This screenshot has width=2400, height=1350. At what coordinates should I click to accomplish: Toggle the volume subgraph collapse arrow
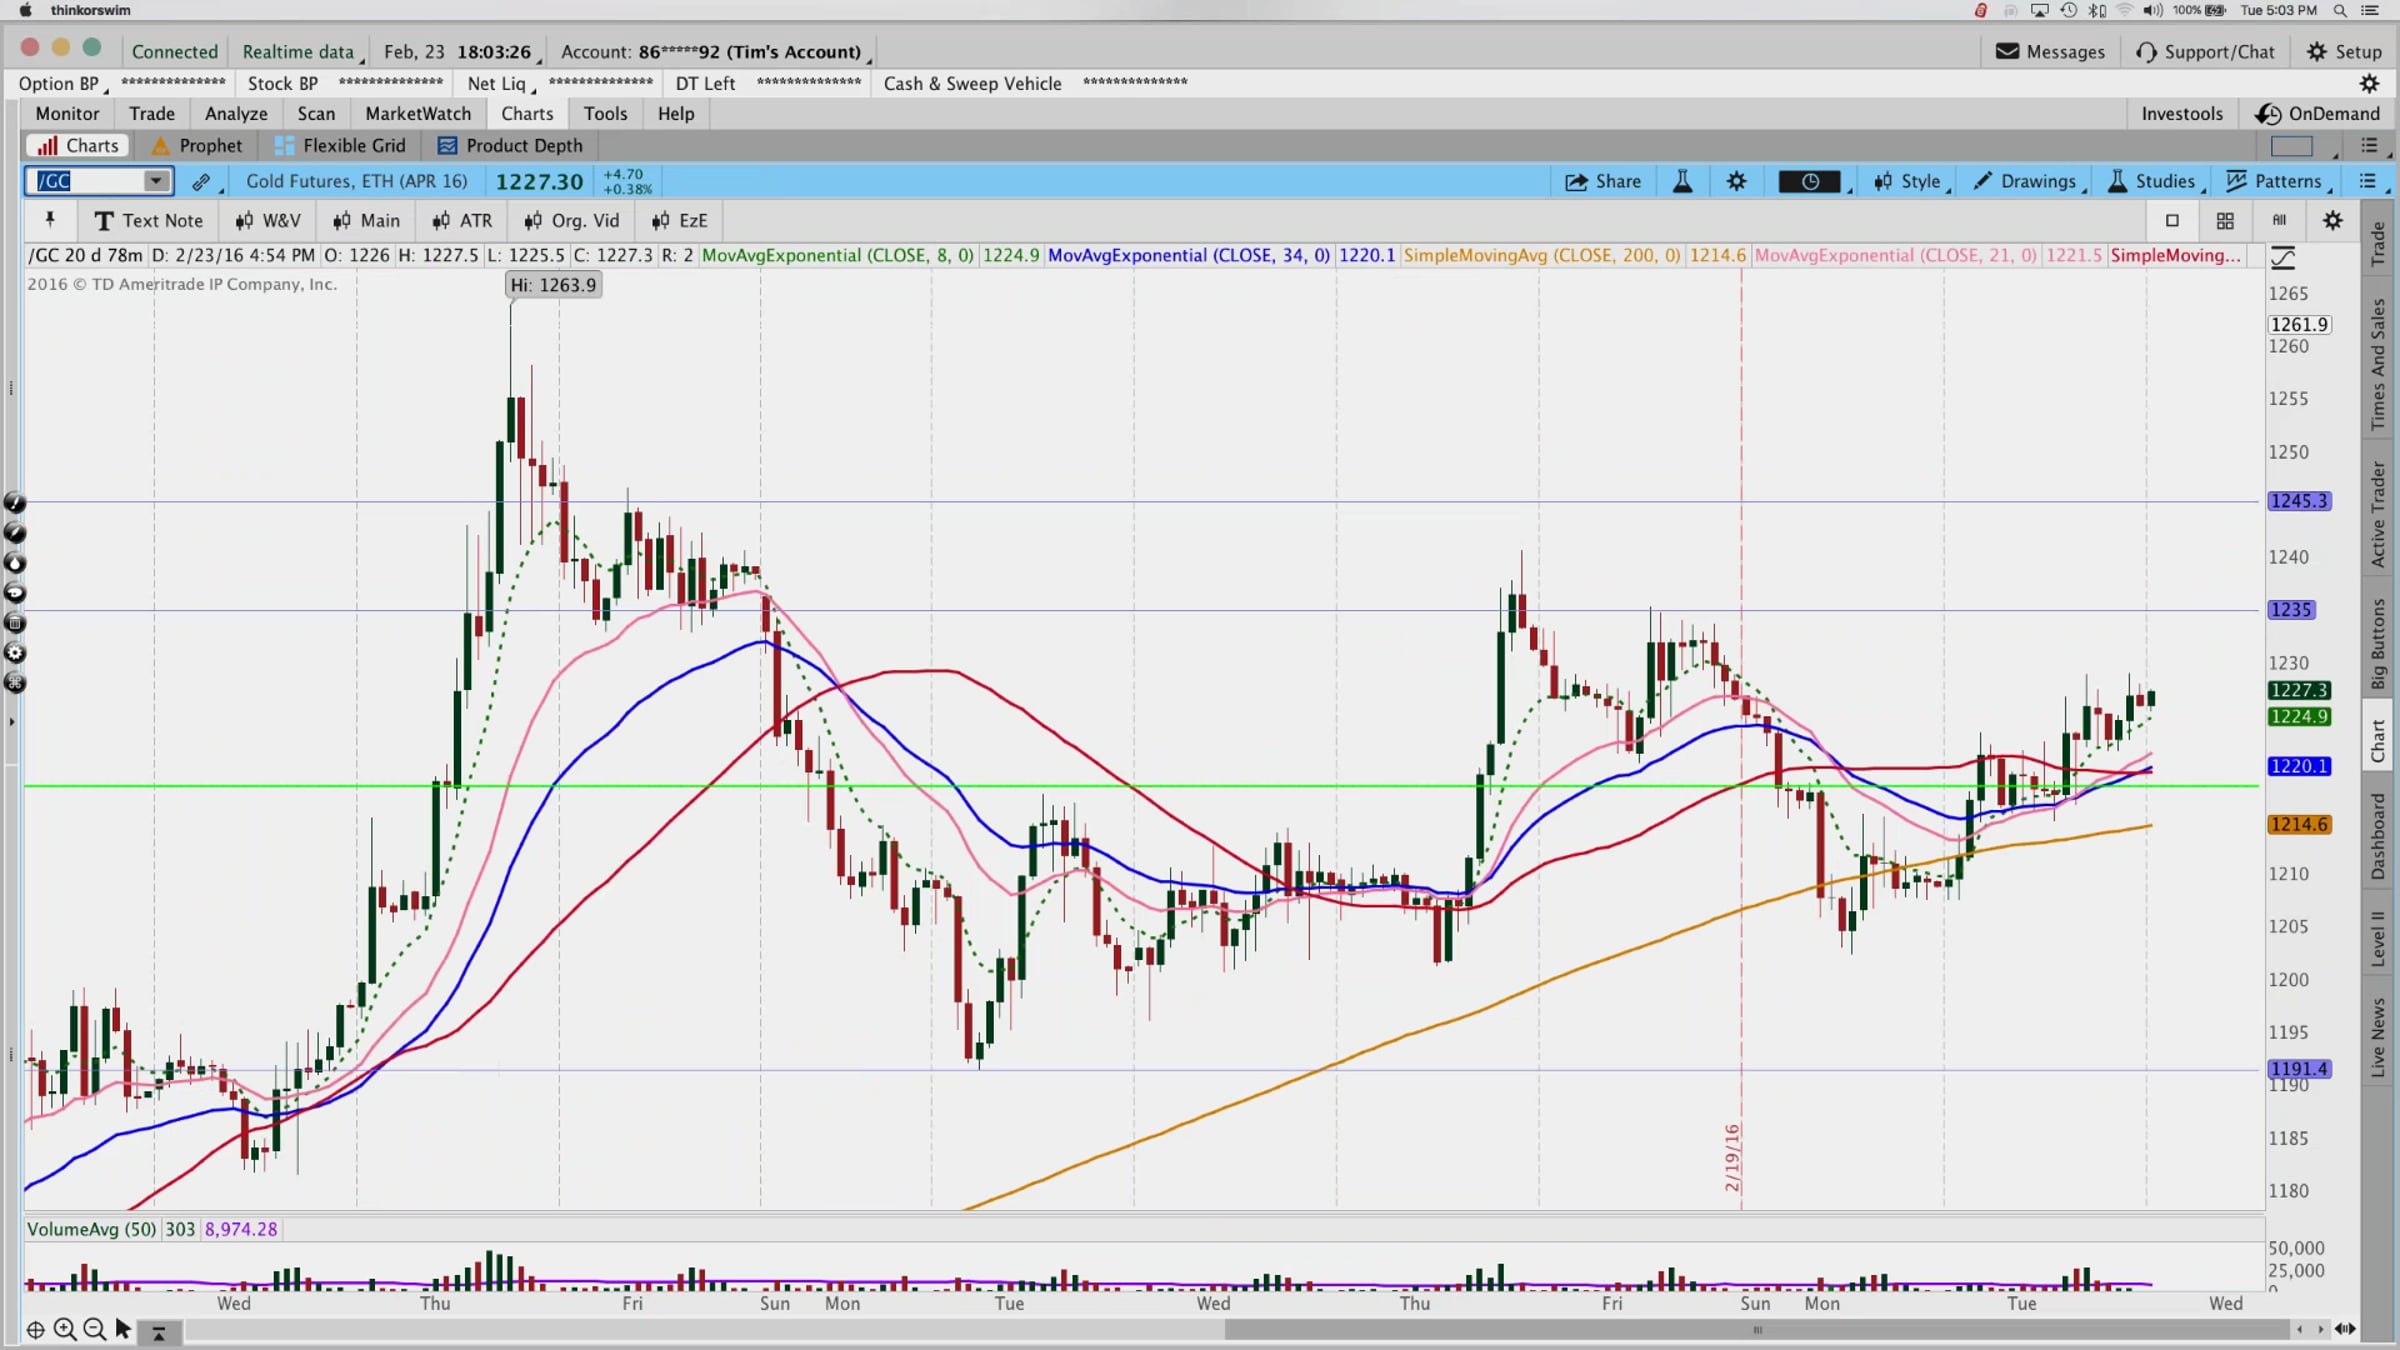click(158, 1331)
